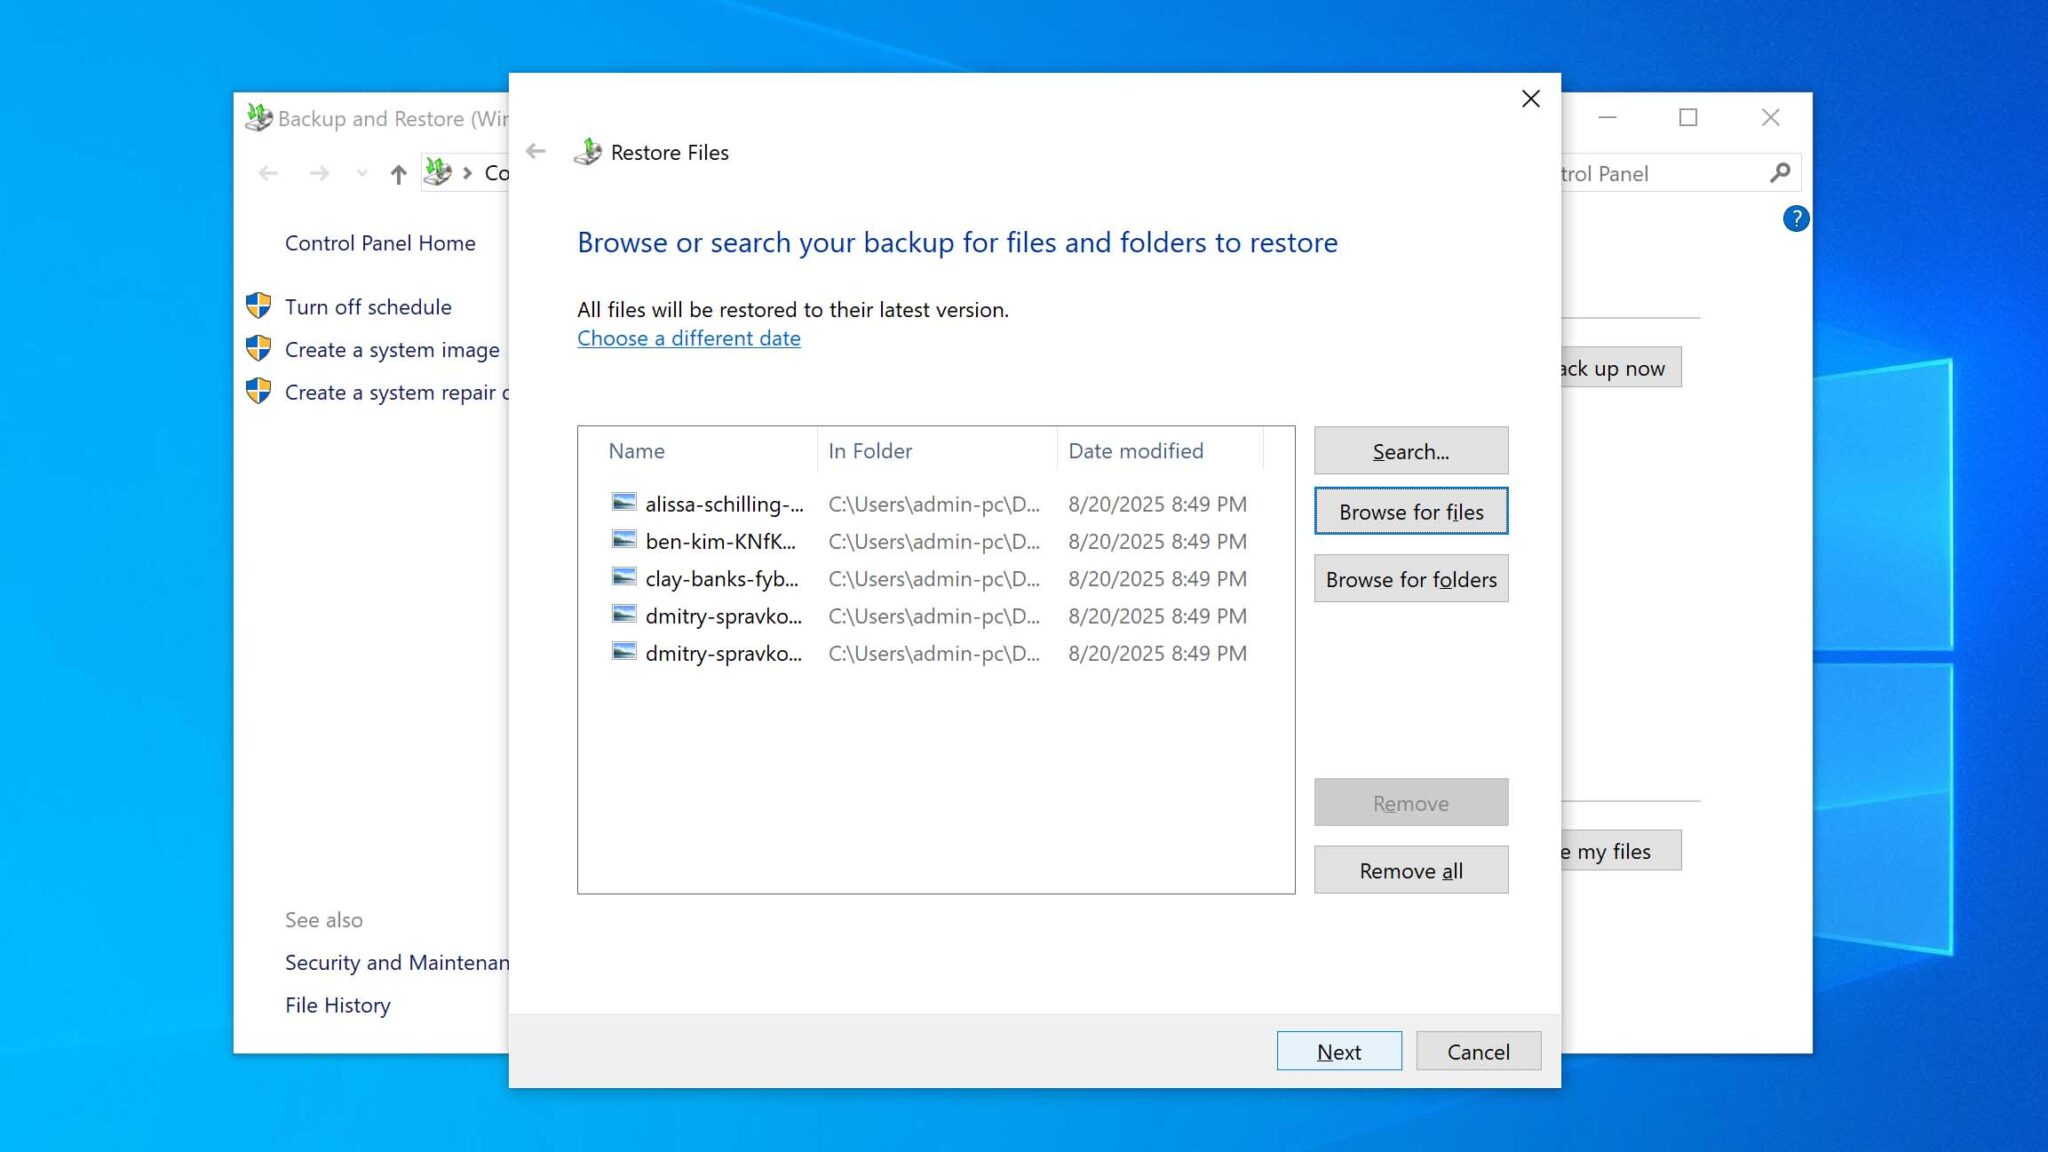The height and width of the screenshot is (1152, 2048).
Task: Sort files by the Name column header
Action: tap(637, 450)
